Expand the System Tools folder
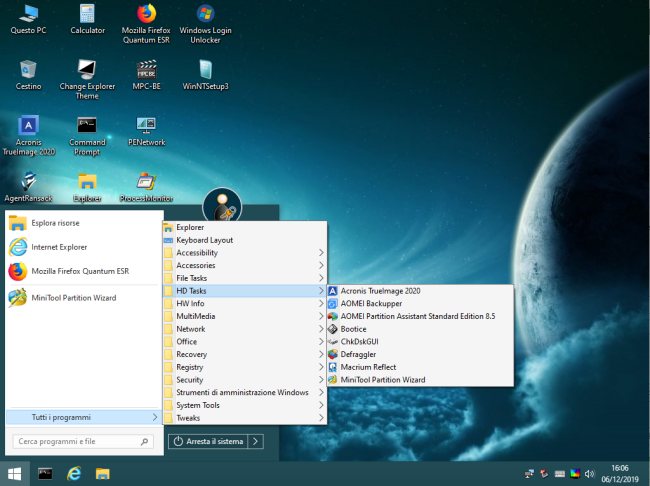The image size is (650, 486). [245, 405]
